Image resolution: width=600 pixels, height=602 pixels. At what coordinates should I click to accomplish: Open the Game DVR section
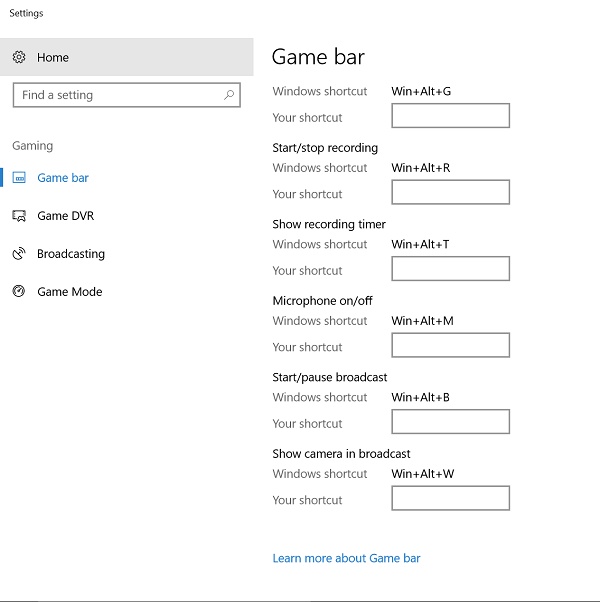coord(127,216)
